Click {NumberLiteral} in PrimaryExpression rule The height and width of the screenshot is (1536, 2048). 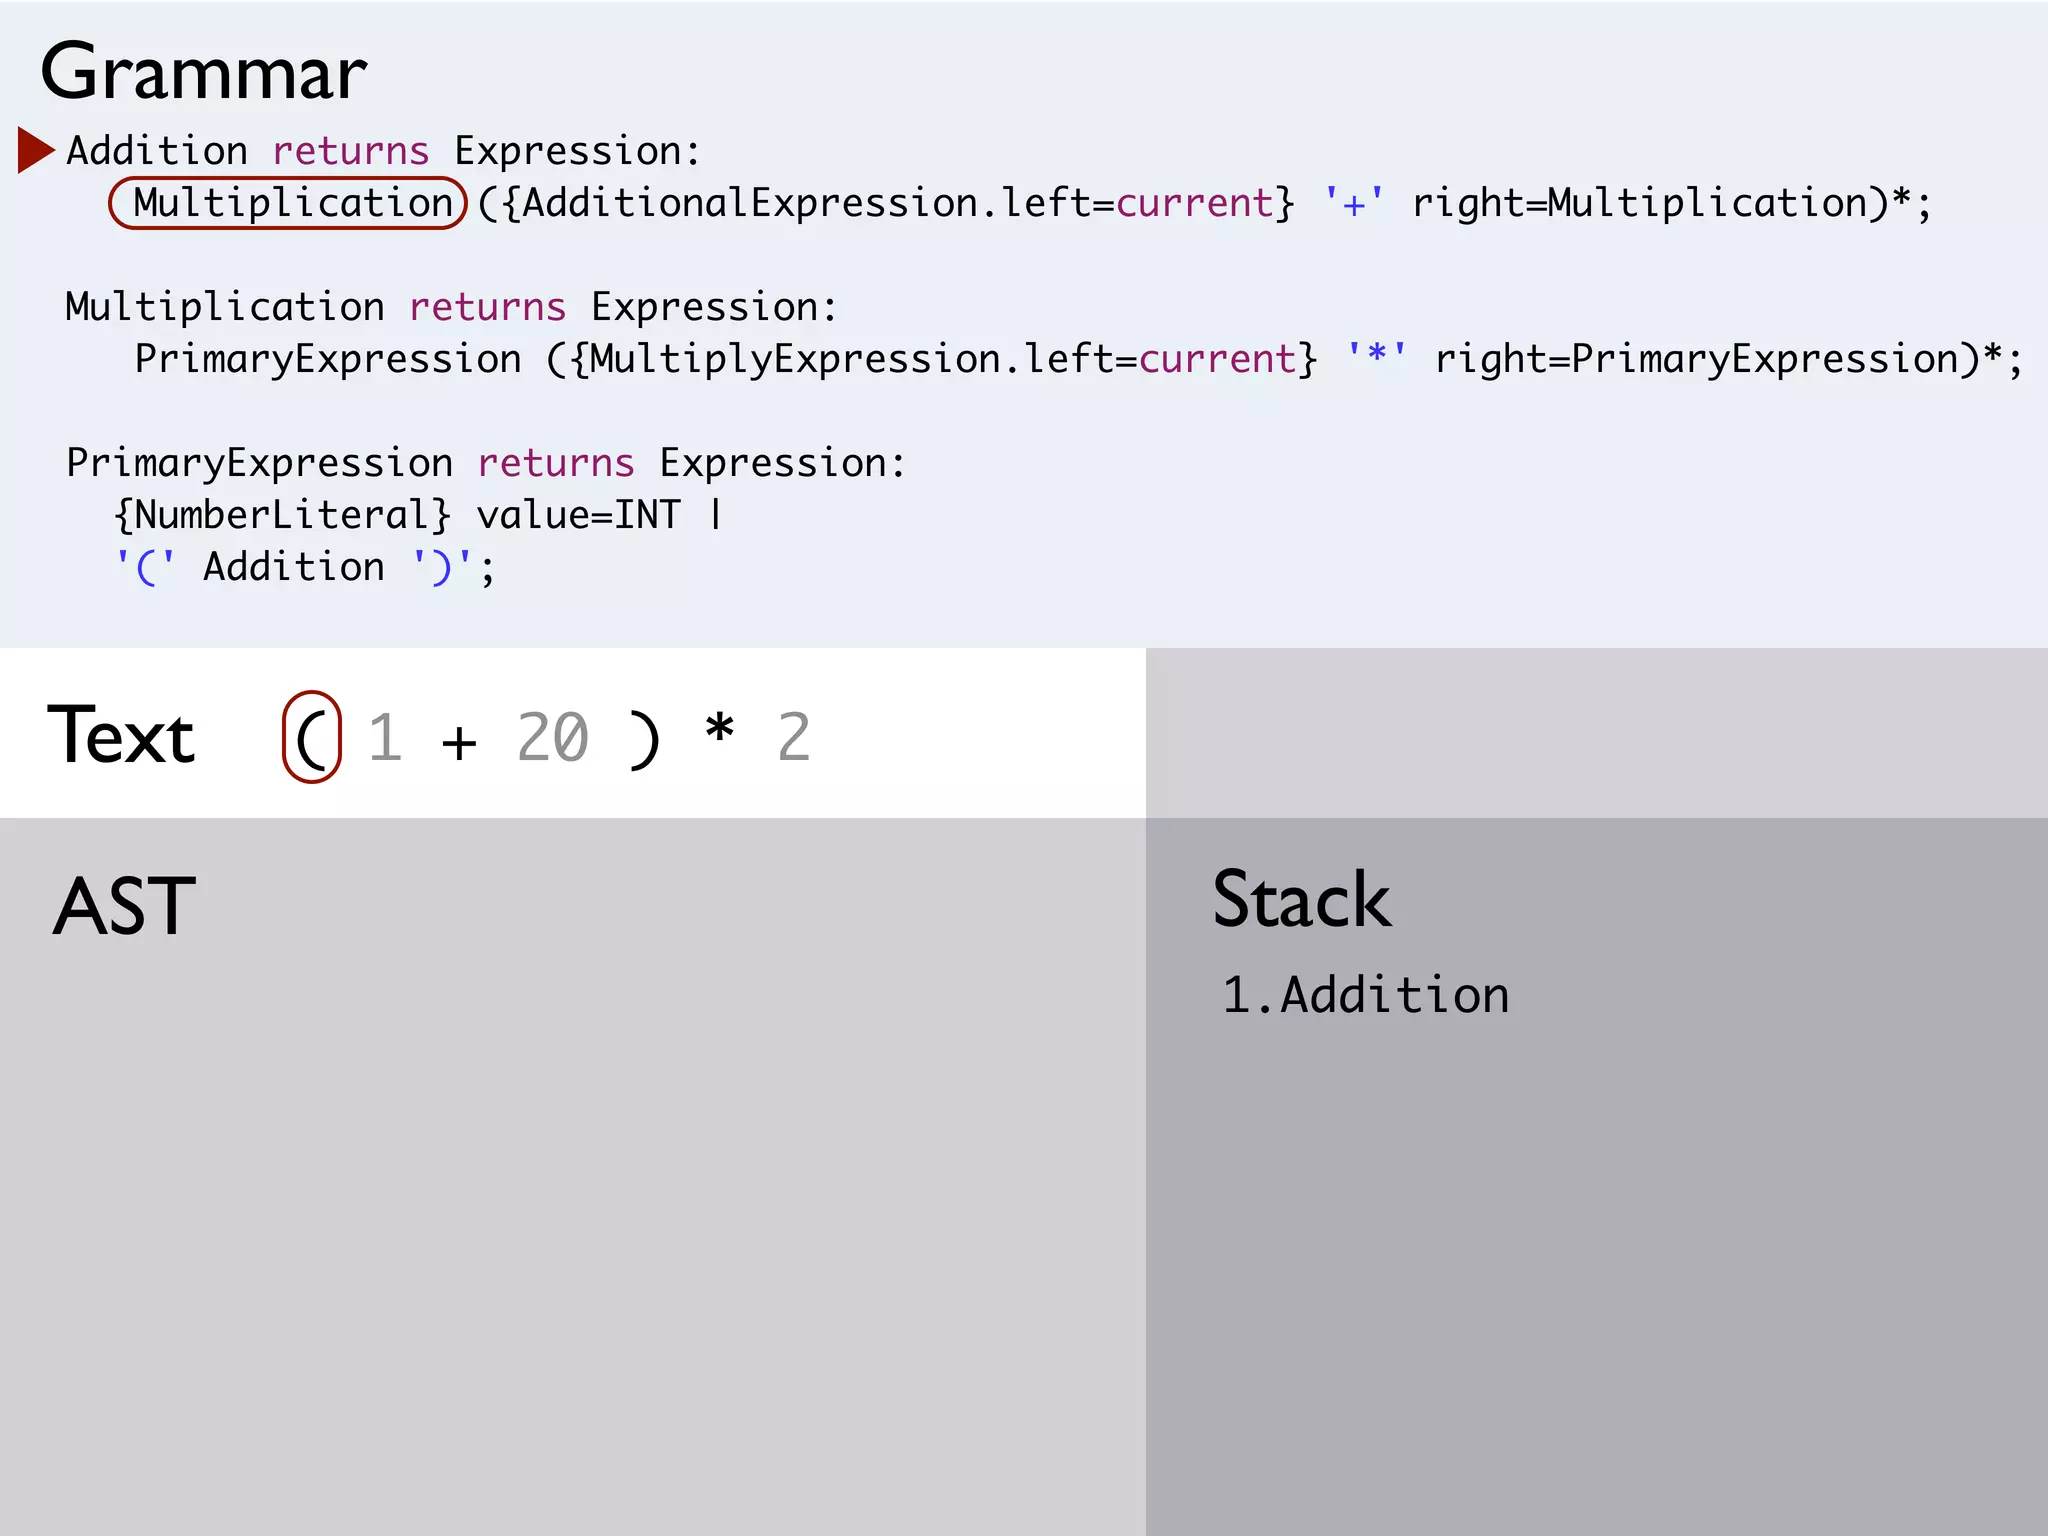(283, 515)
